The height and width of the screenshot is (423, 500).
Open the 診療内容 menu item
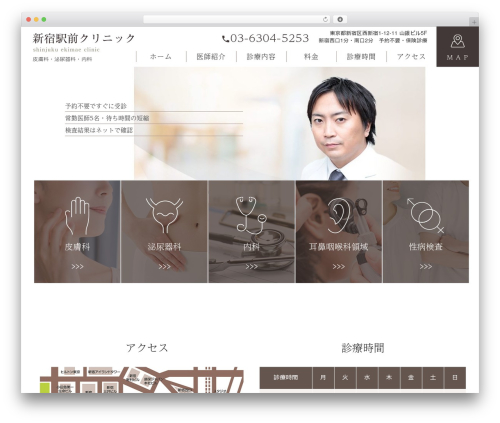261,57
